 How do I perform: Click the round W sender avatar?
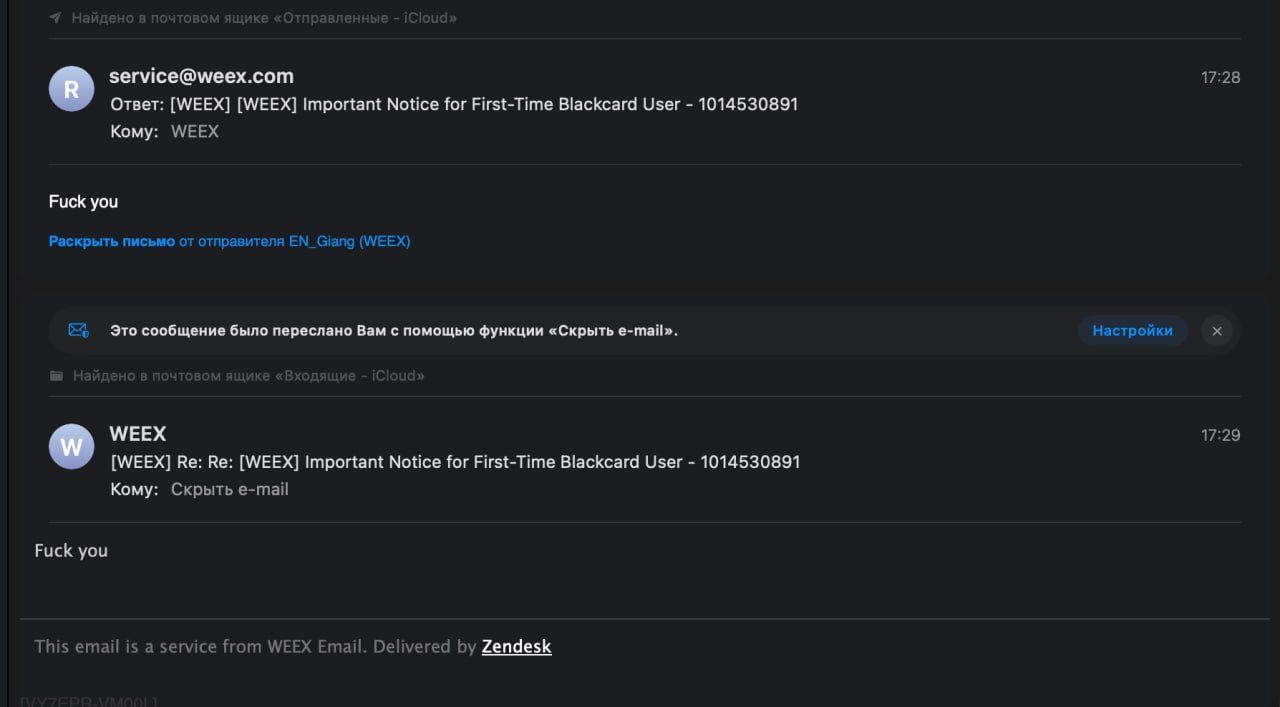tap(71, 447)
